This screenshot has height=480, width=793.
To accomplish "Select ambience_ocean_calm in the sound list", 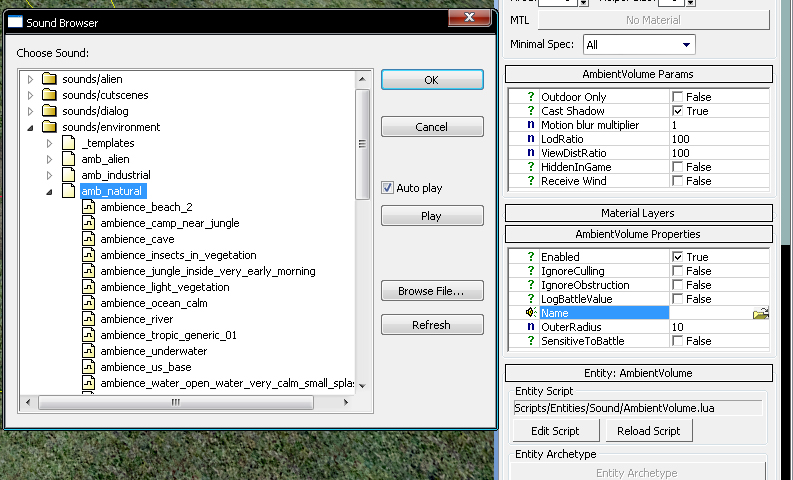I will coord(153,303).
